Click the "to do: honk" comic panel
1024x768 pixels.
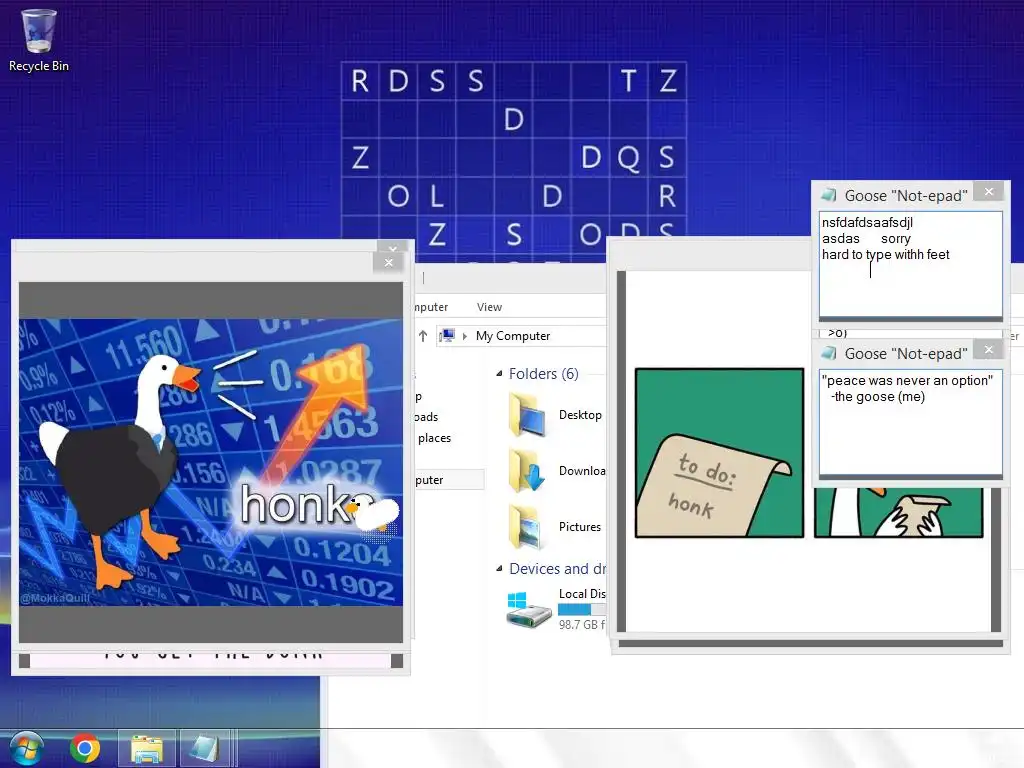(719, 453)
